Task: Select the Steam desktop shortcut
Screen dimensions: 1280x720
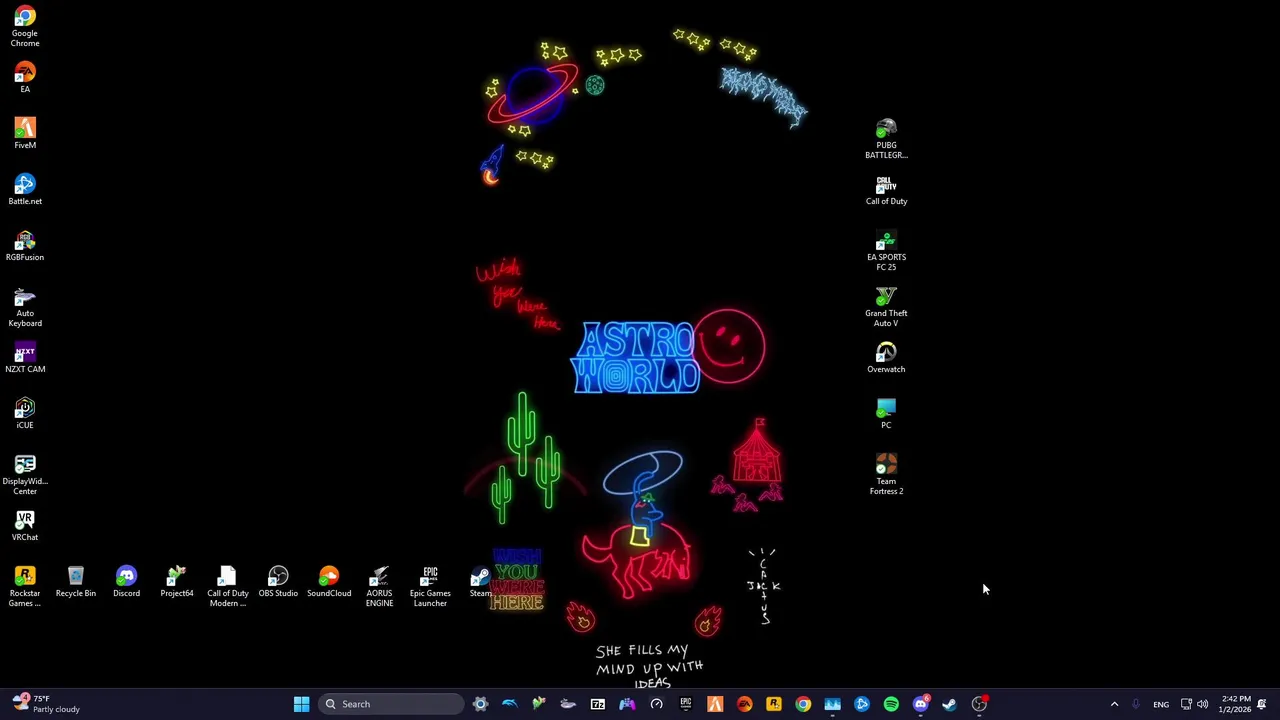Action: pos(480,582)
